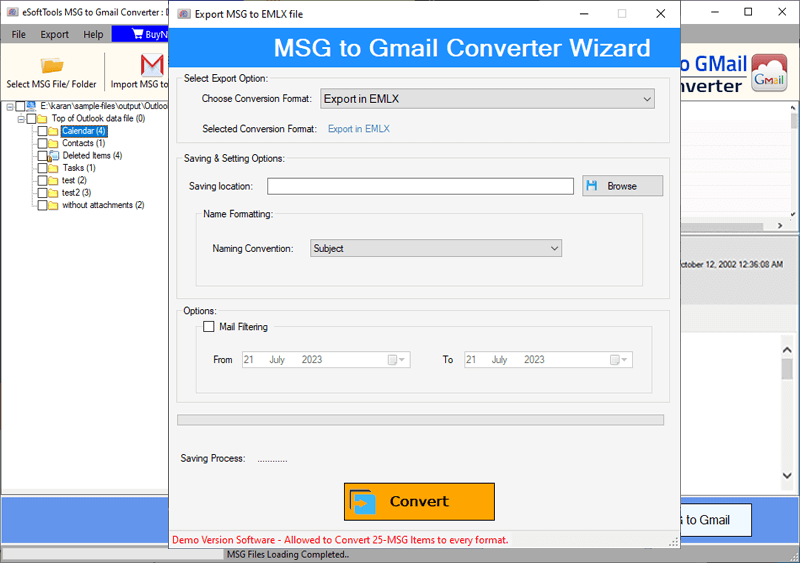Check the Tasks (1) folder checkbox

[x=42, y=168]
